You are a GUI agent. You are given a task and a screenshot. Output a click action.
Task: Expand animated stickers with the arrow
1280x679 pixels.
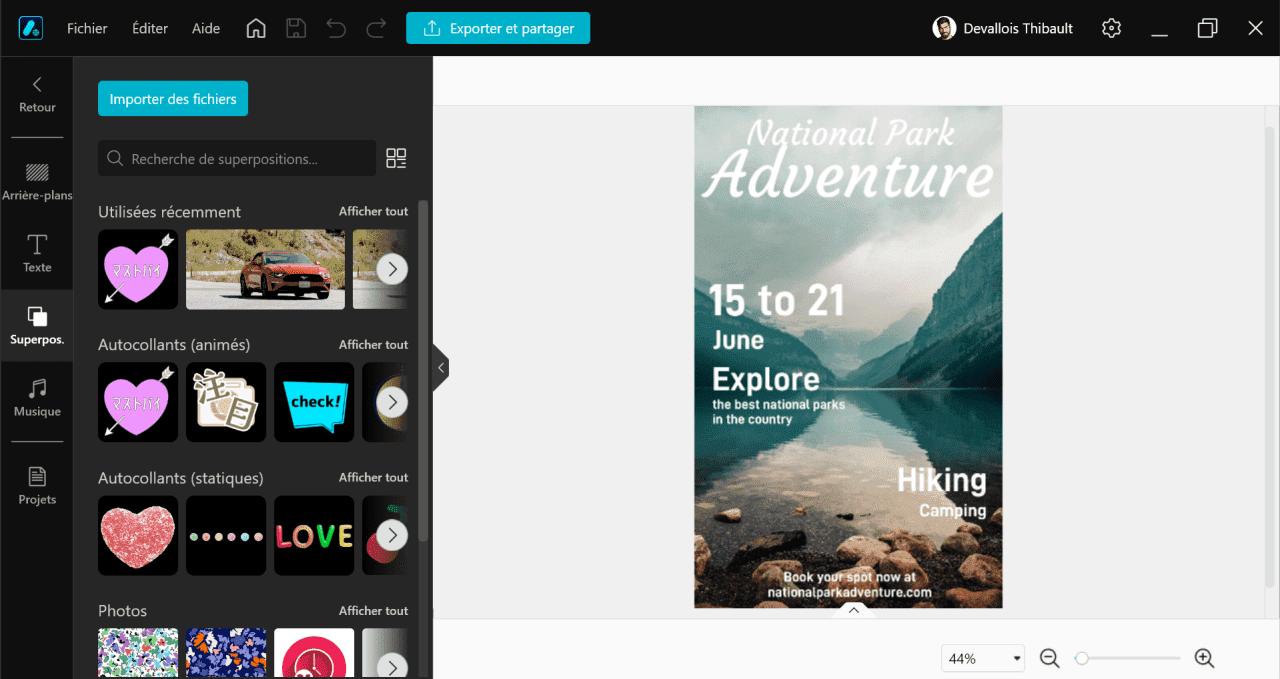(392, 402)
